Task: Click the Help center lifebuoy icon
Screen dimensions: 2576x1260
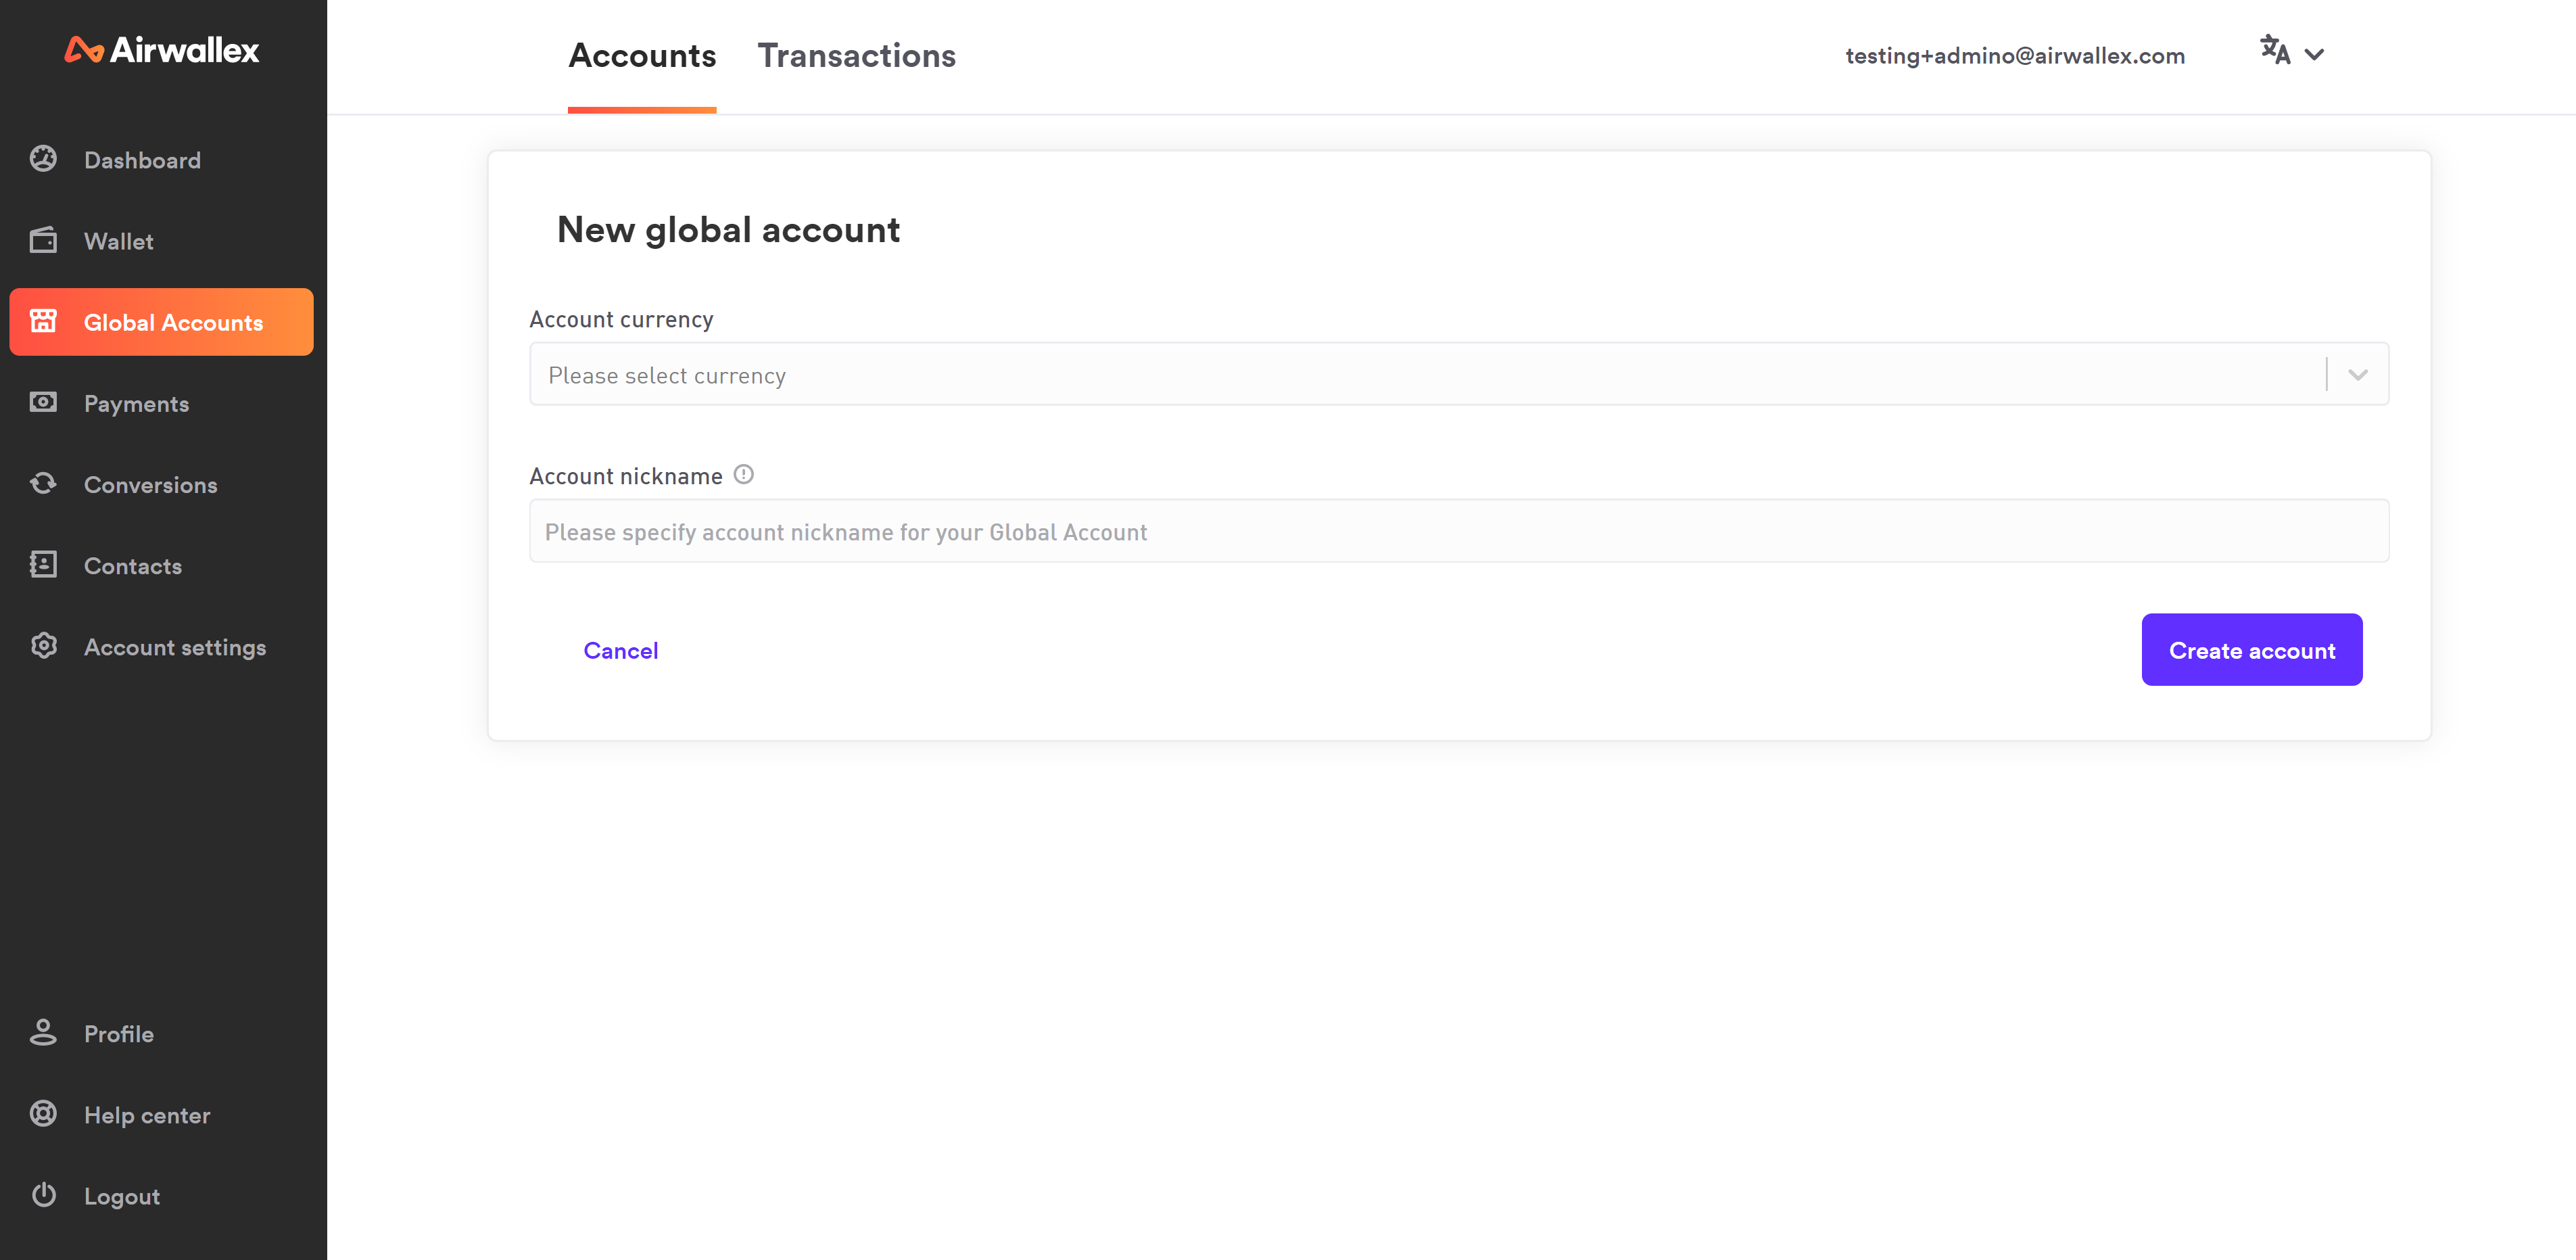Action: (x=43, y=1114)
